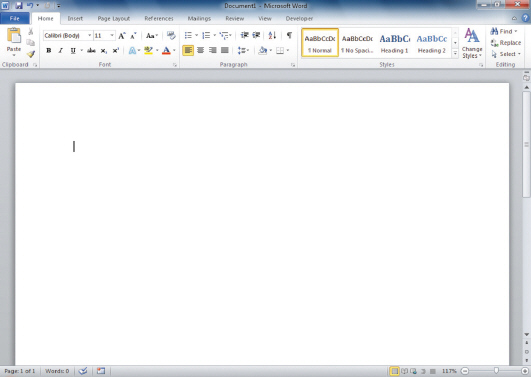
Task: Click the Replace button
Action: (506, 43)
